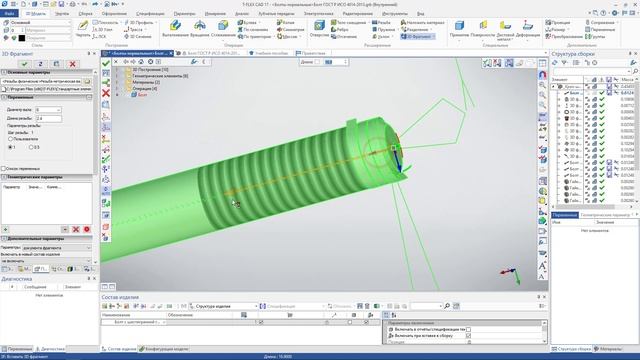640x360 pixels.
Task: Open the Sketch (Чертить) tool
Action: click(83, 28)
